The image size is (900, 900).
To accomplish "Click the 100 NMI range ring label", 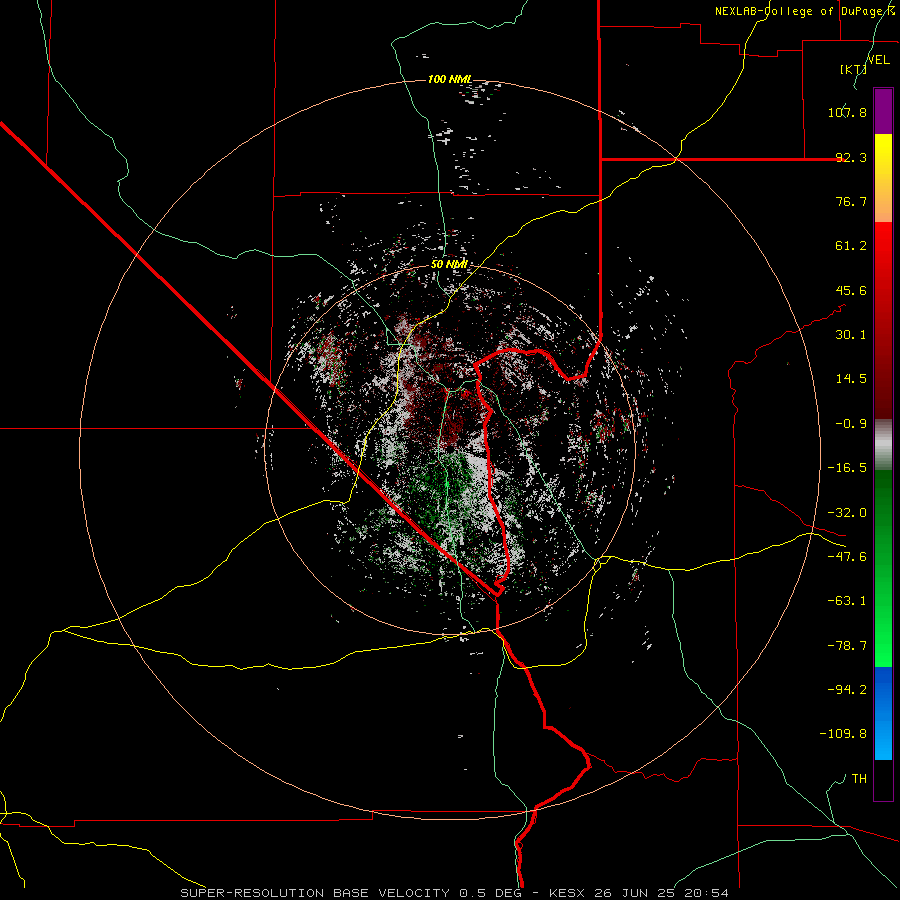I will click(x=451, y=79).
